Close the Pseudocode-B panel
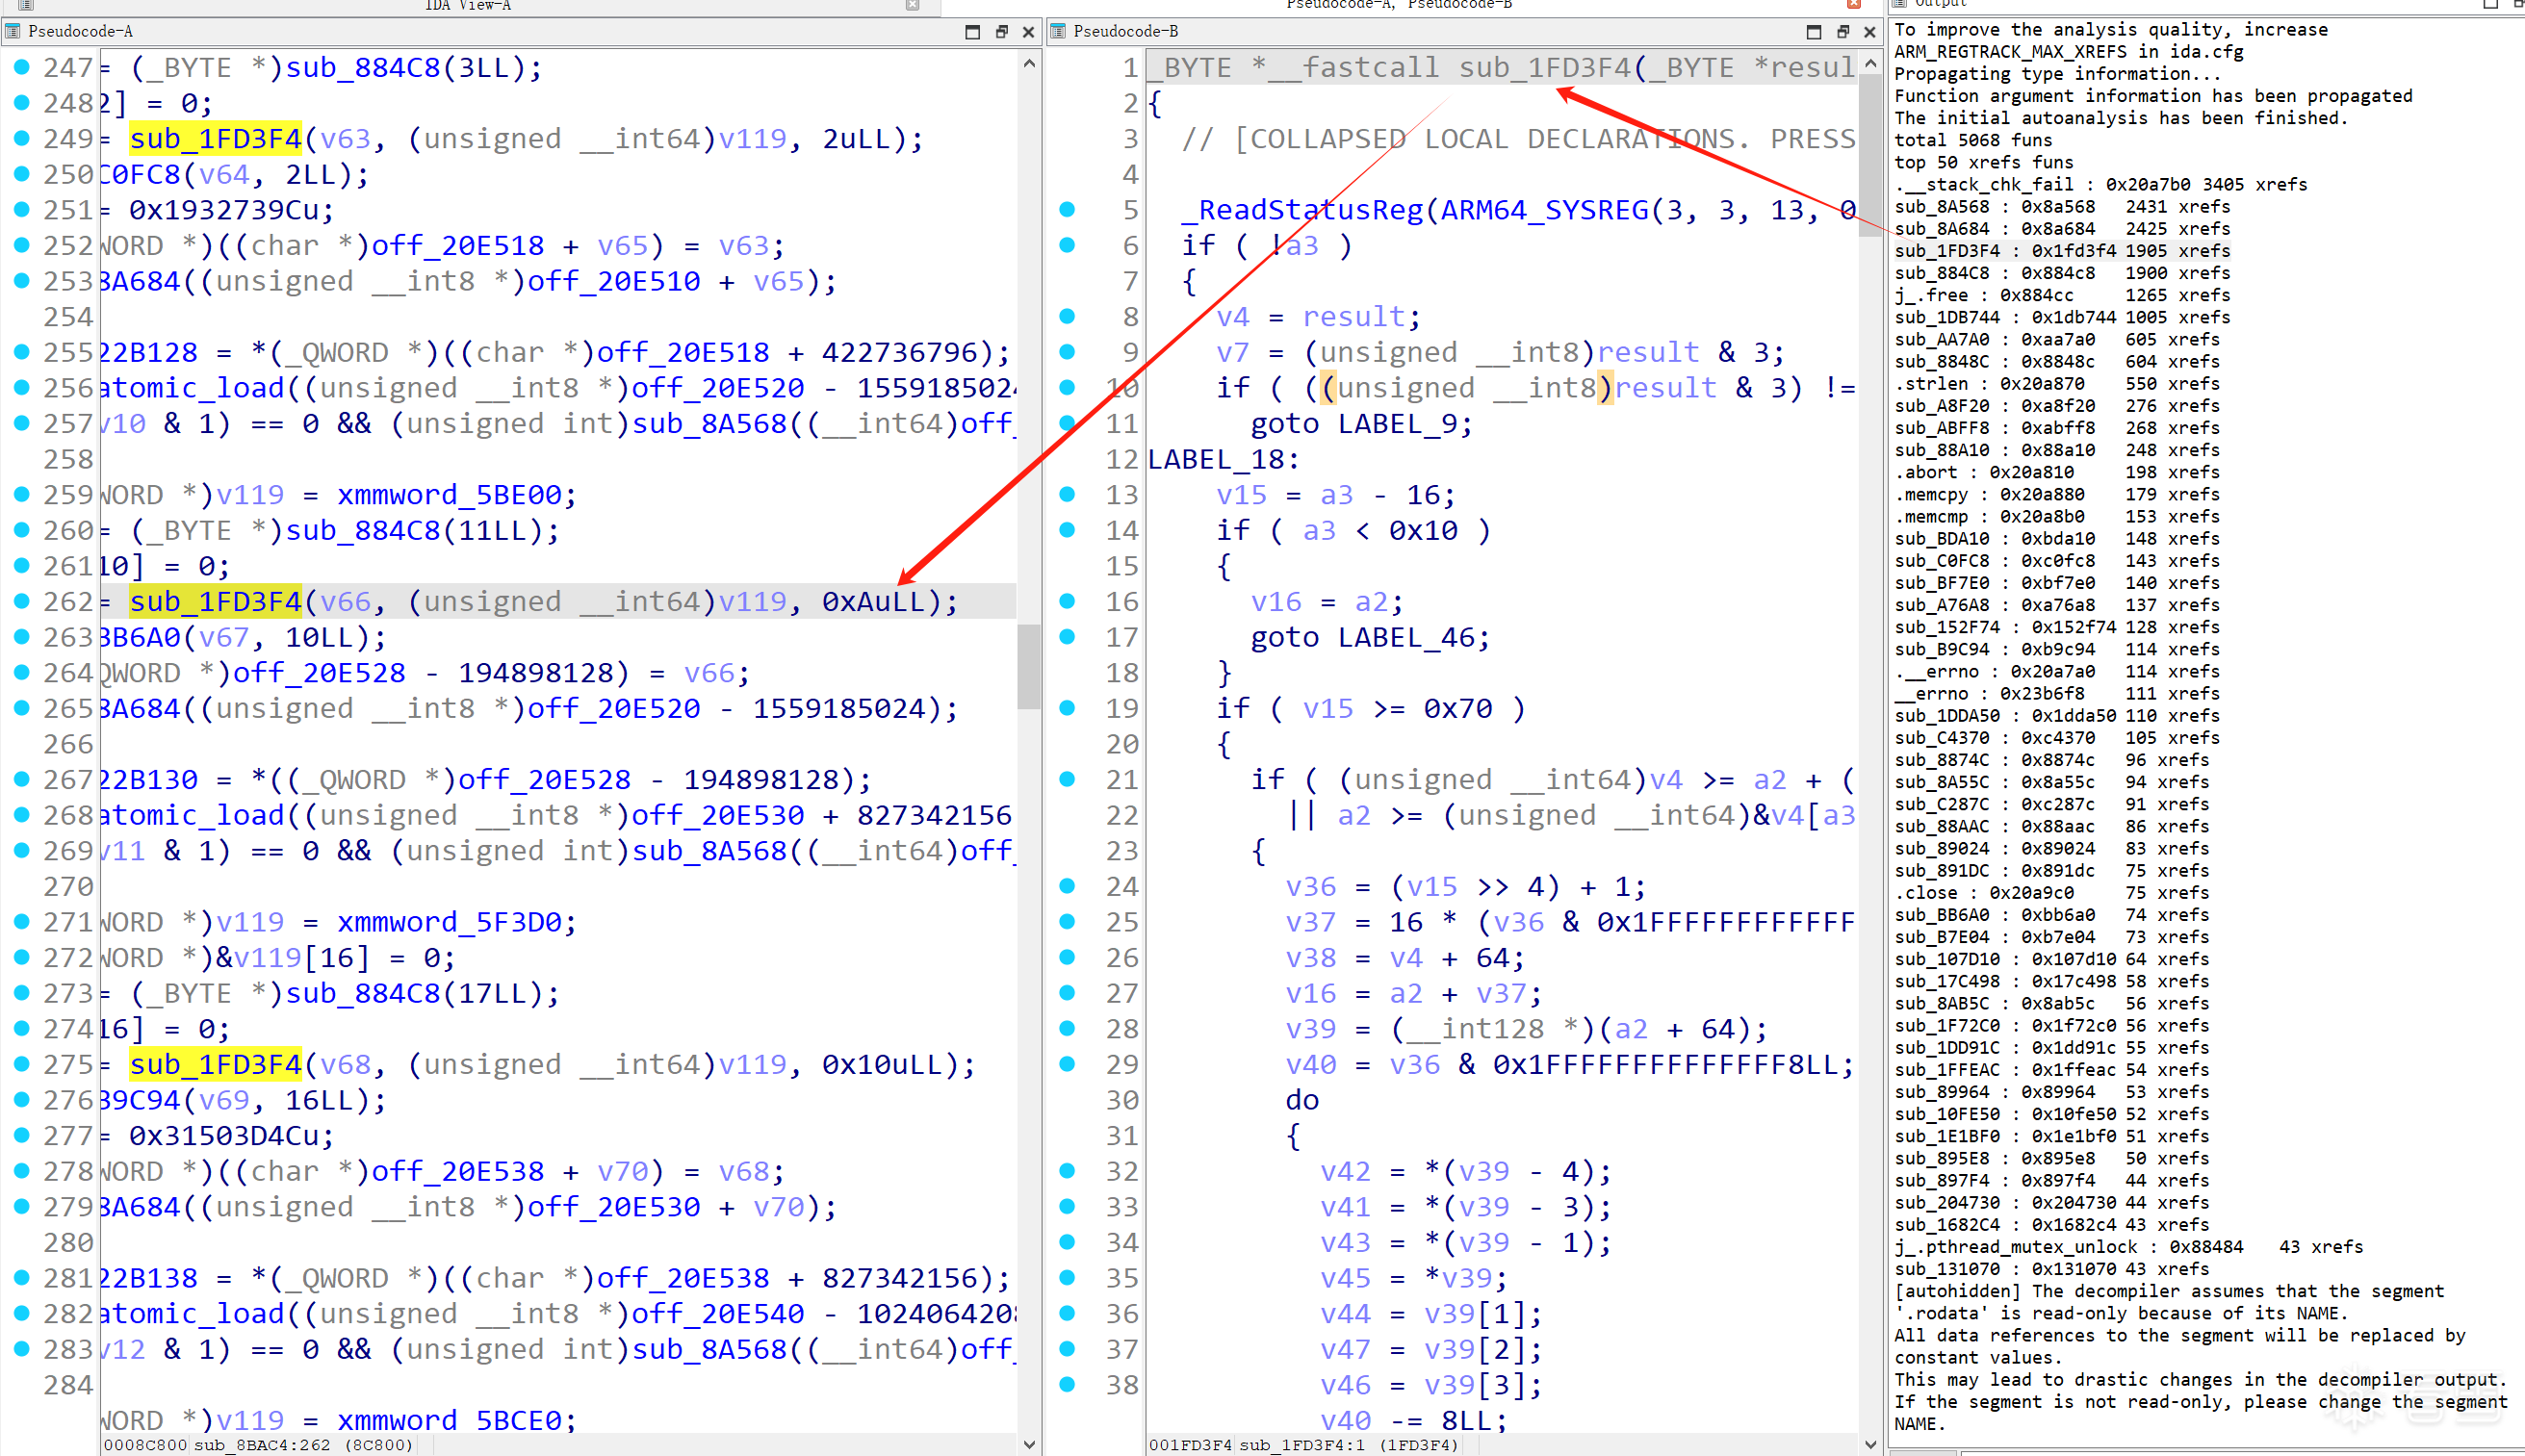The width and height of the screenshot is (2525, 1456). 1870,32
